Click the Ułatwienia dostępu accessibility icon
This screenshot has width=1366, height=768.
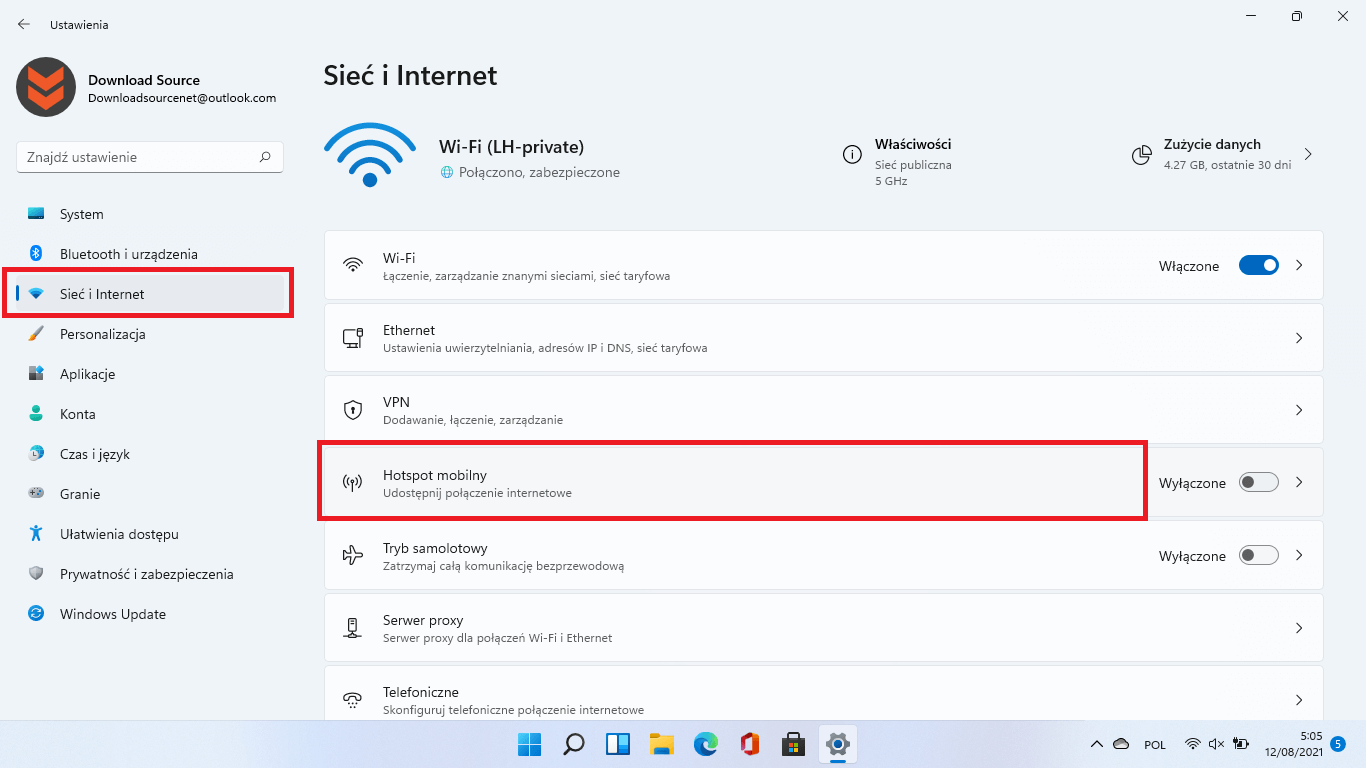point(36,534)
